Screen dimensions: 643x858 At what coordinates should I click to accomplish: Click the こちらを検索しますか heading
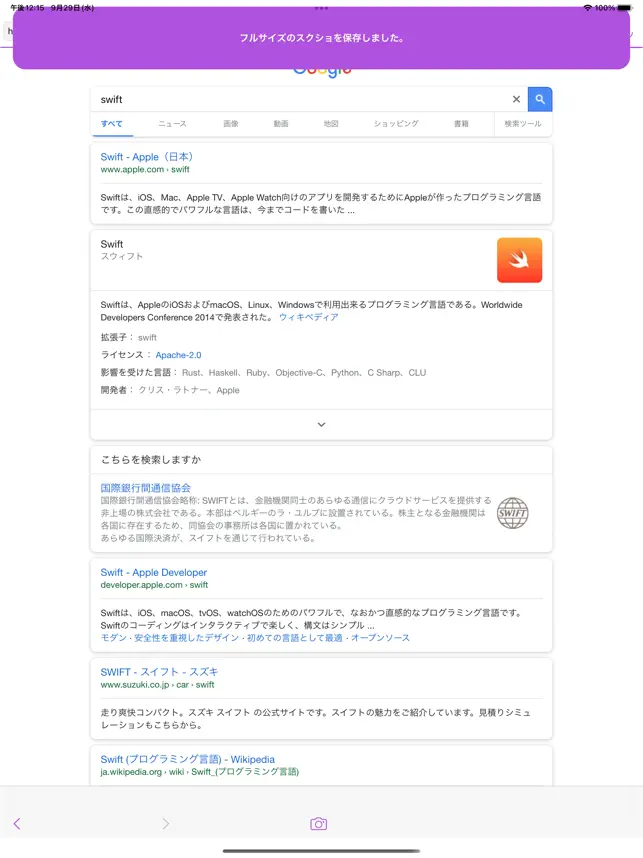pos(151,460)
